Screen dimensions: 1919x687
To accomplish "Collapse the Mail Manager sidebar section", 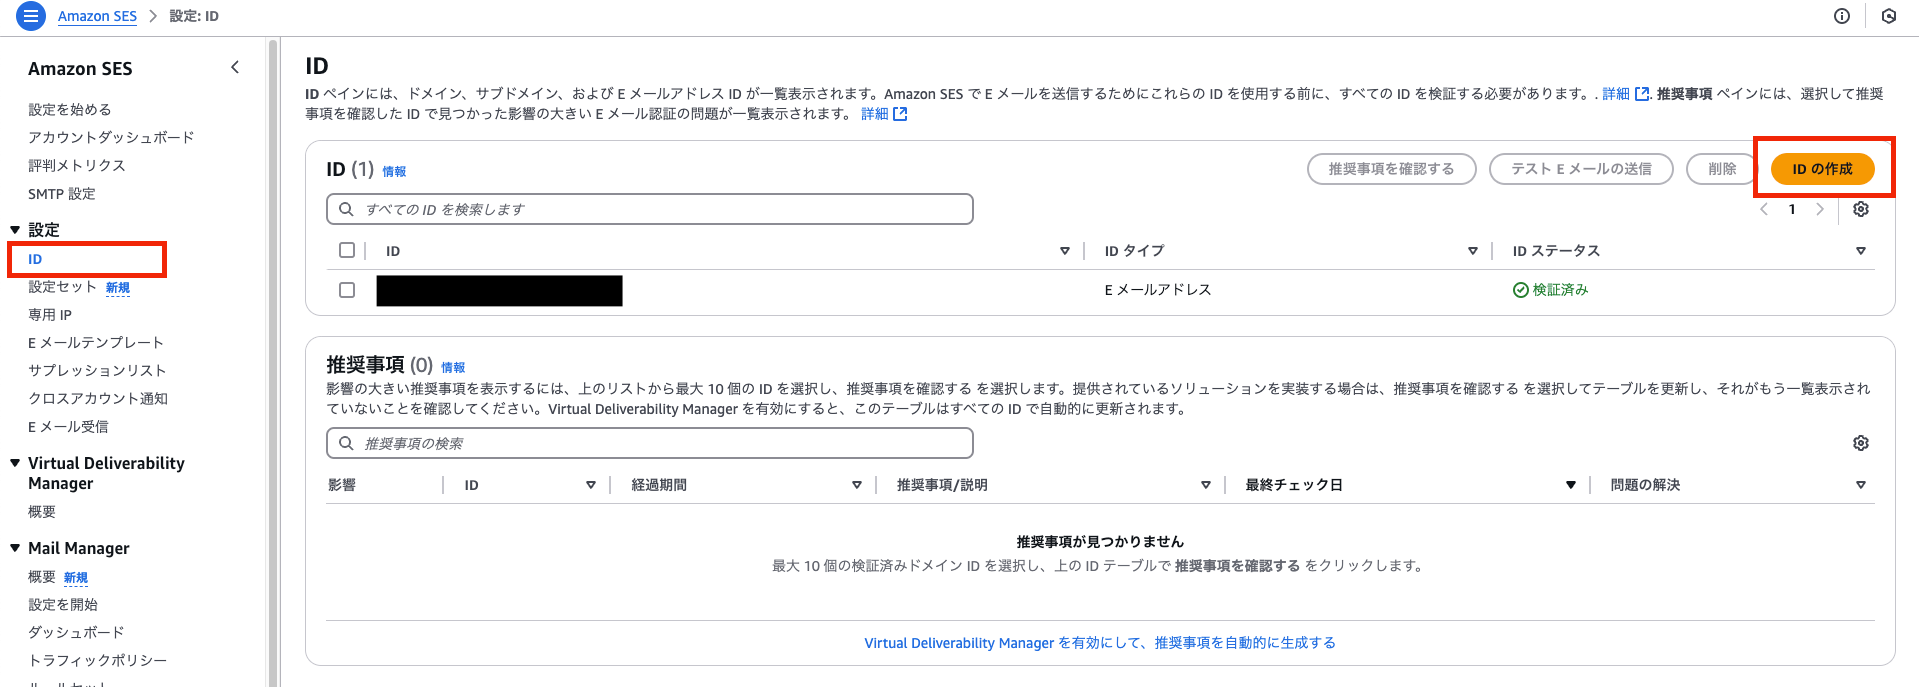I will [x=15, y=548].
